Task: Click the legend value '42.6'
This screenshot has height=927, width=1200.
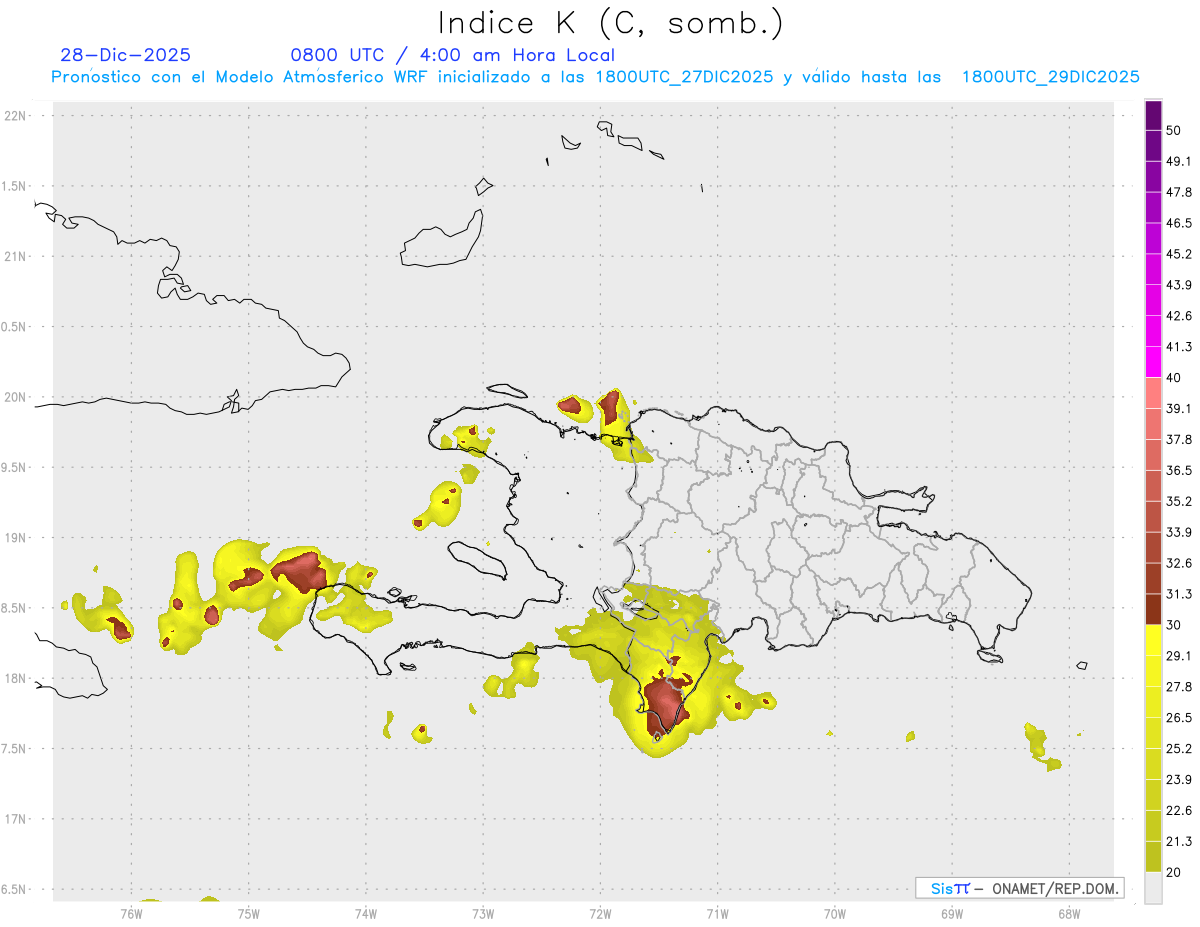Action: click(x=1179, y=316)
